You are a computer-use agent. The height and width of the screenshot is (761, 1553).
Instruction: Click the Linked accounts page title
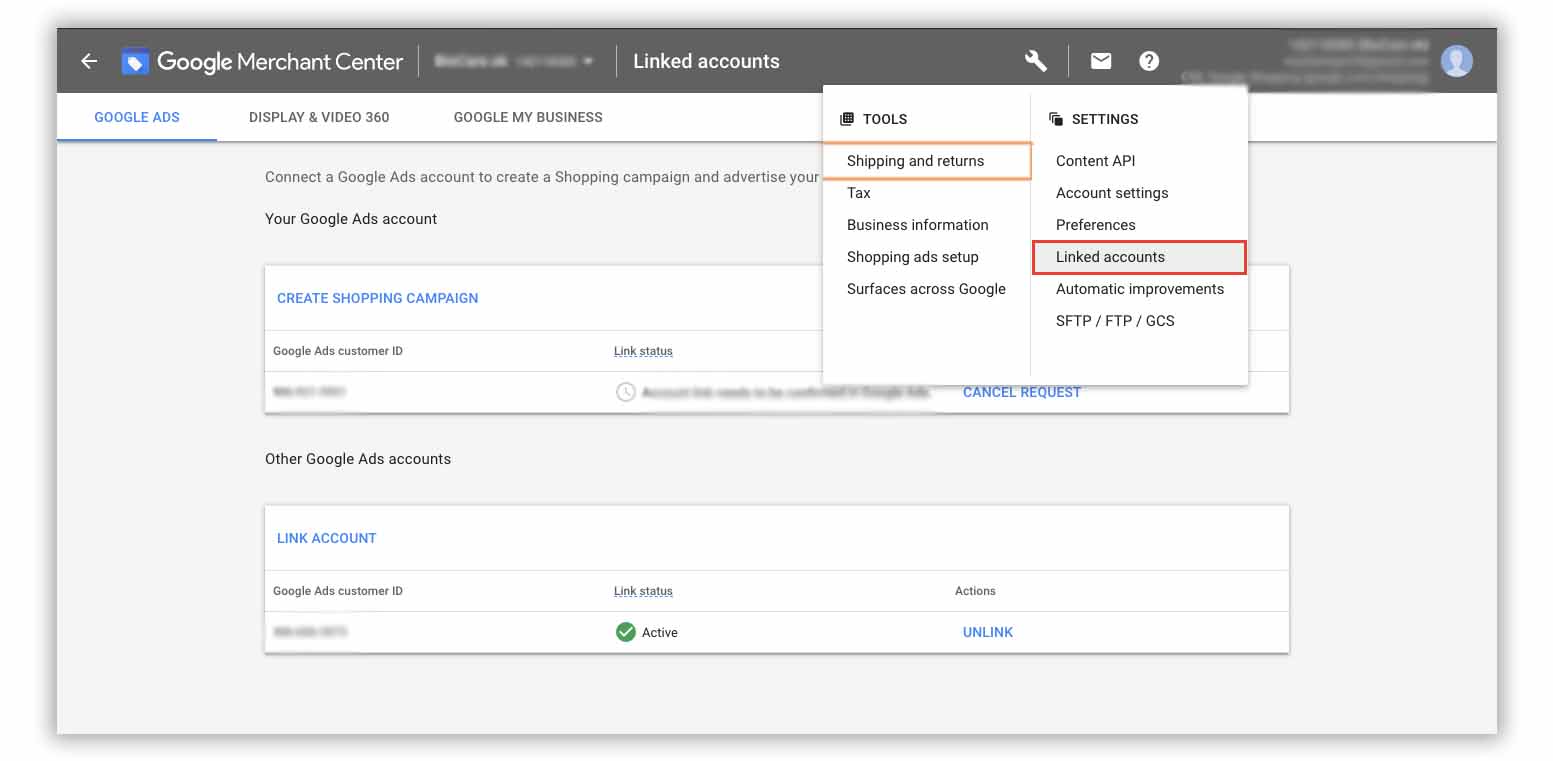706,61
